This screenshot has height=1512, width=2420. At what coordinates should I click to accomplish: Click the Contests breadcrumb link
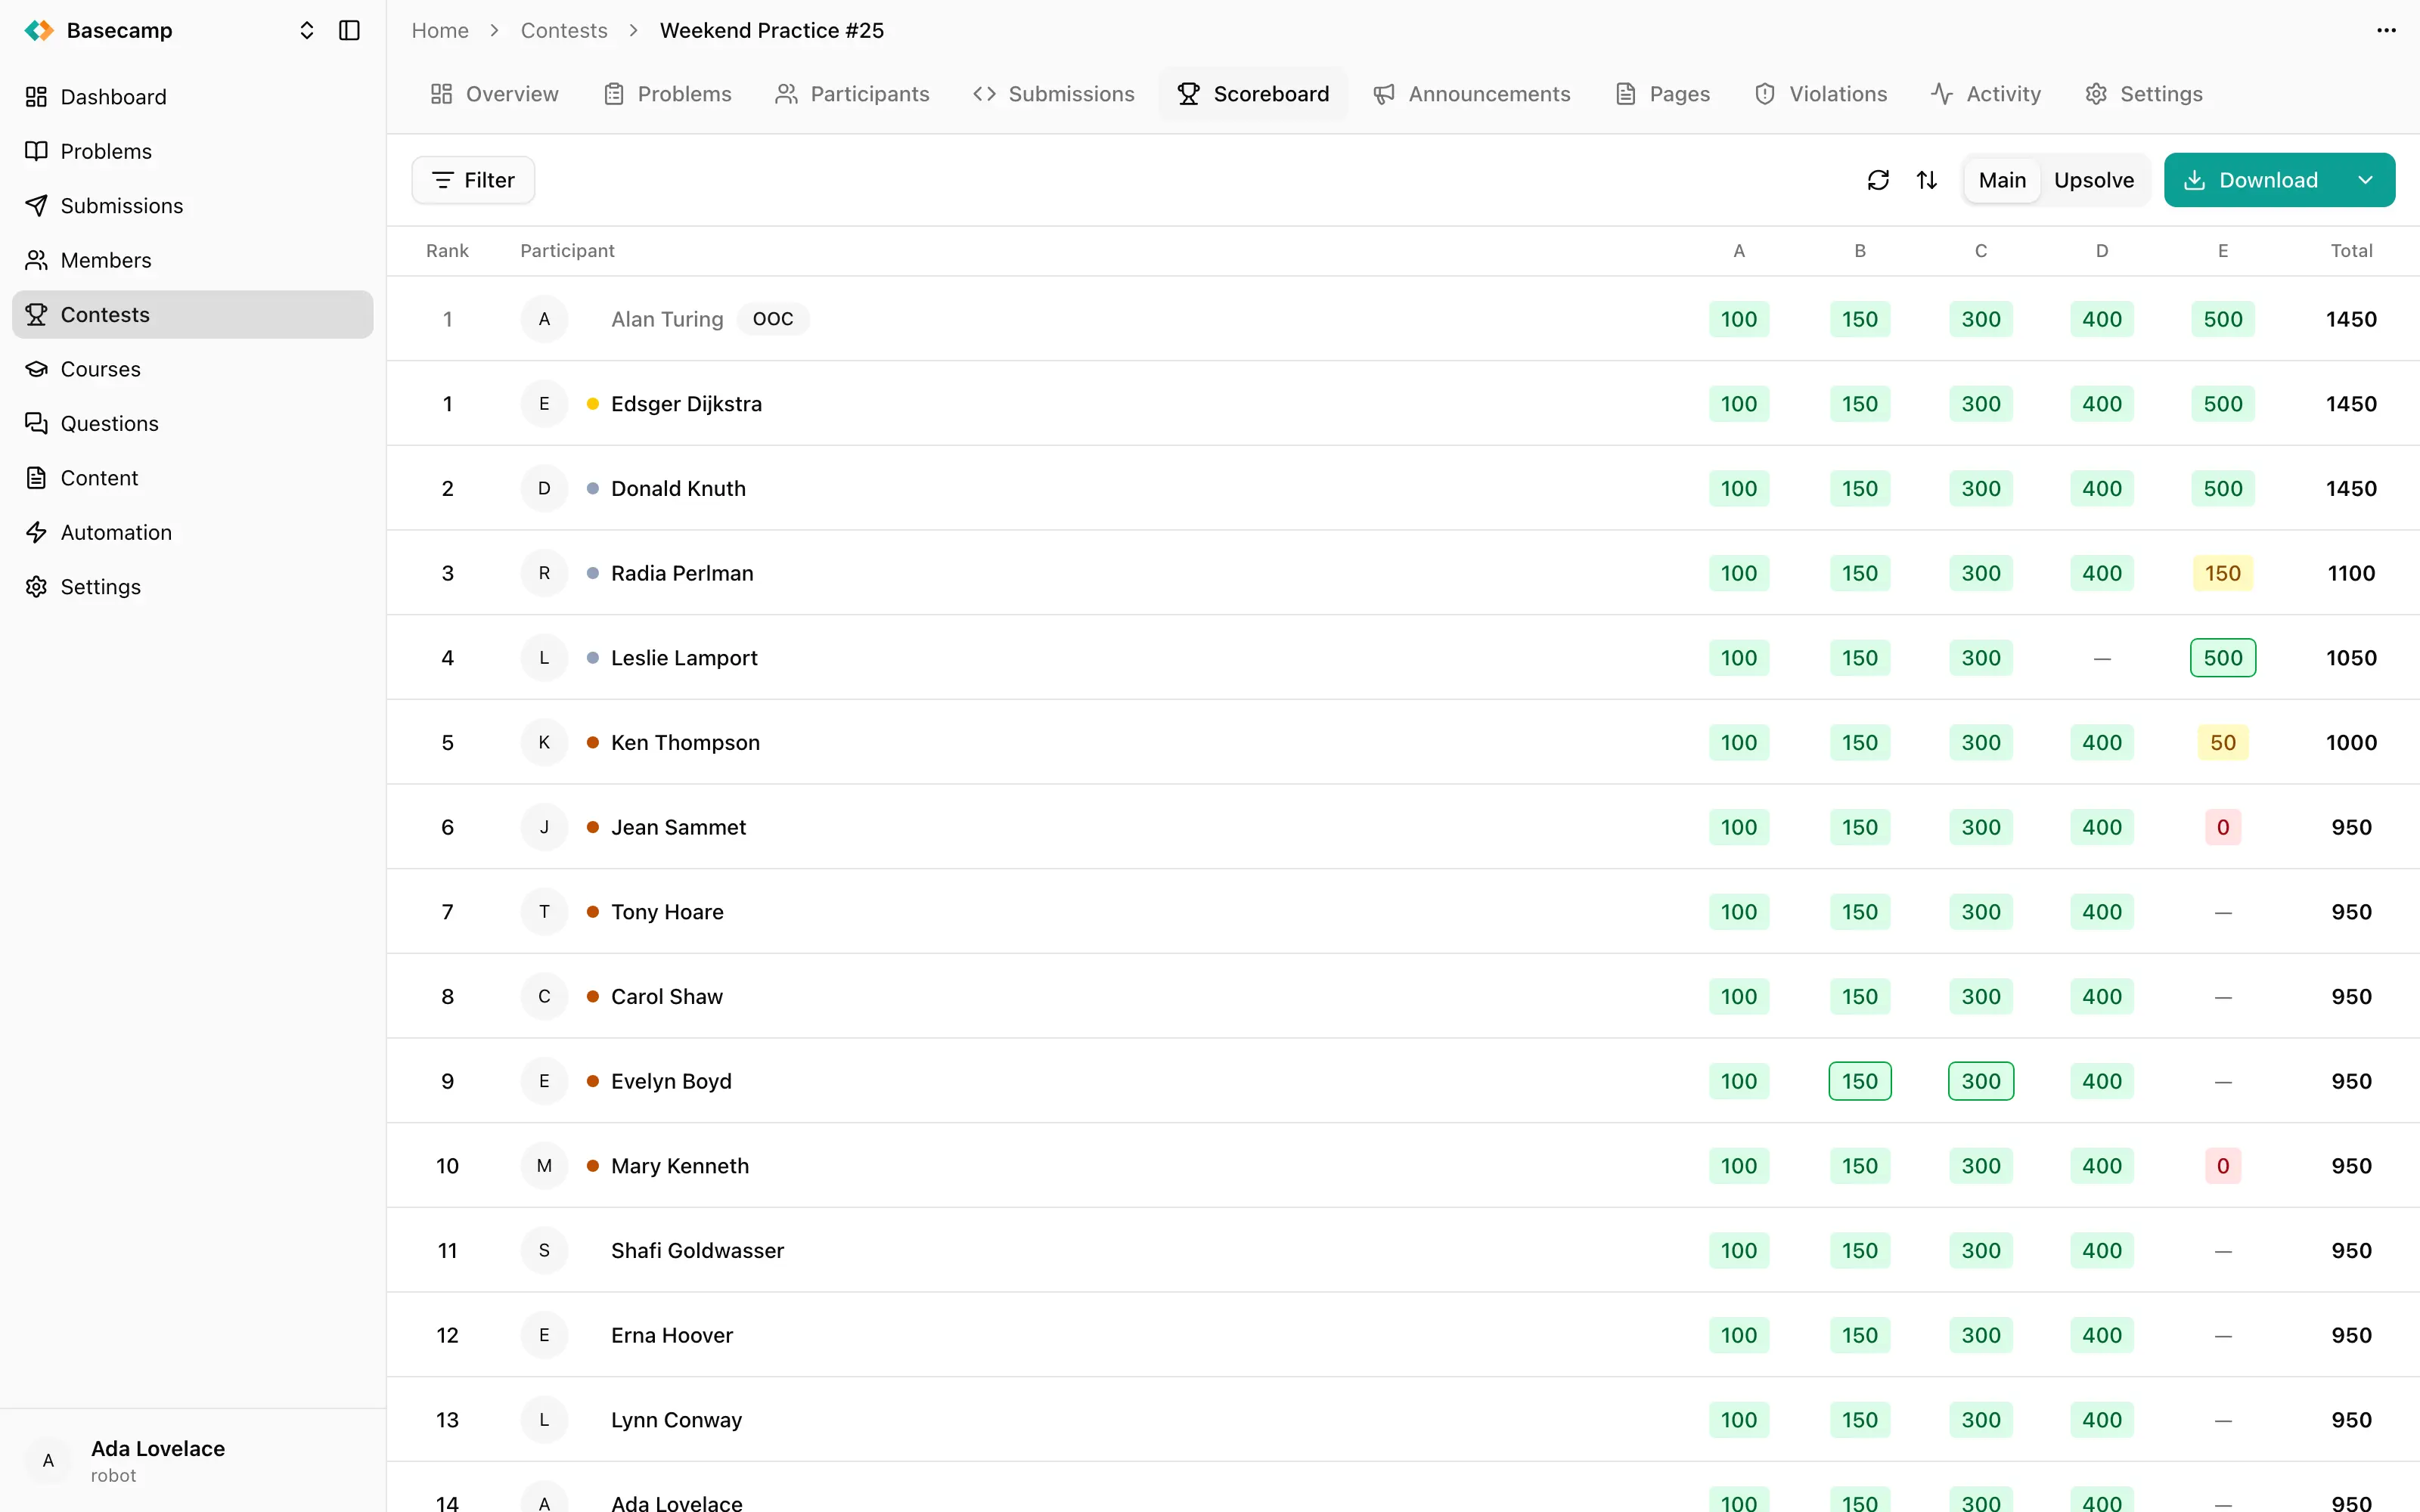pyautogui.click(x=564, y=31)
